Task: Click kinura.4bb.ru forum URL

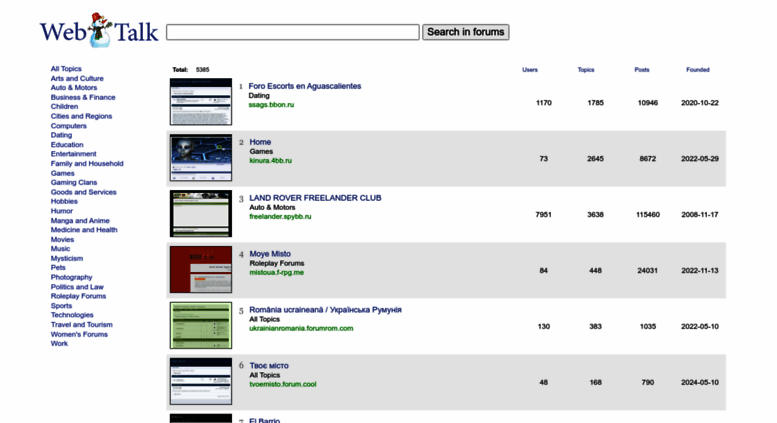Action: pyautogui.click(x=271, y=161)
